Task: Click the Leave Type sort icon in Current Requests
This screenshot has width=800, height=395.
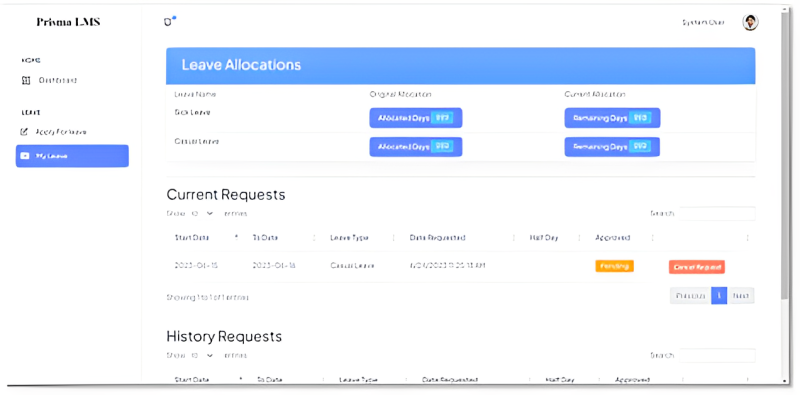Action: (393, 238)
